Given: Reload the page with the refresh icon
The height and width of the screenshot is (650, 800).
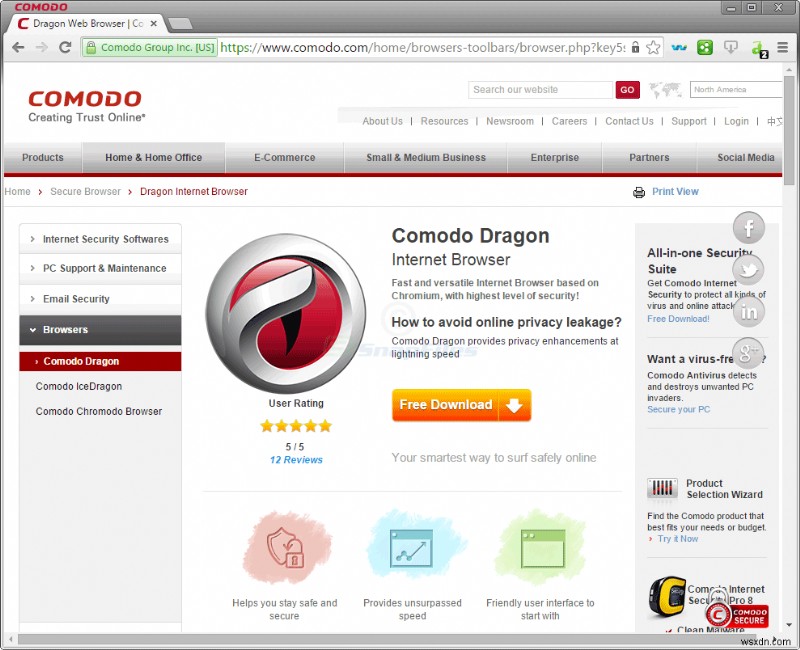Looking at the screenshot, I should [65, 47].
